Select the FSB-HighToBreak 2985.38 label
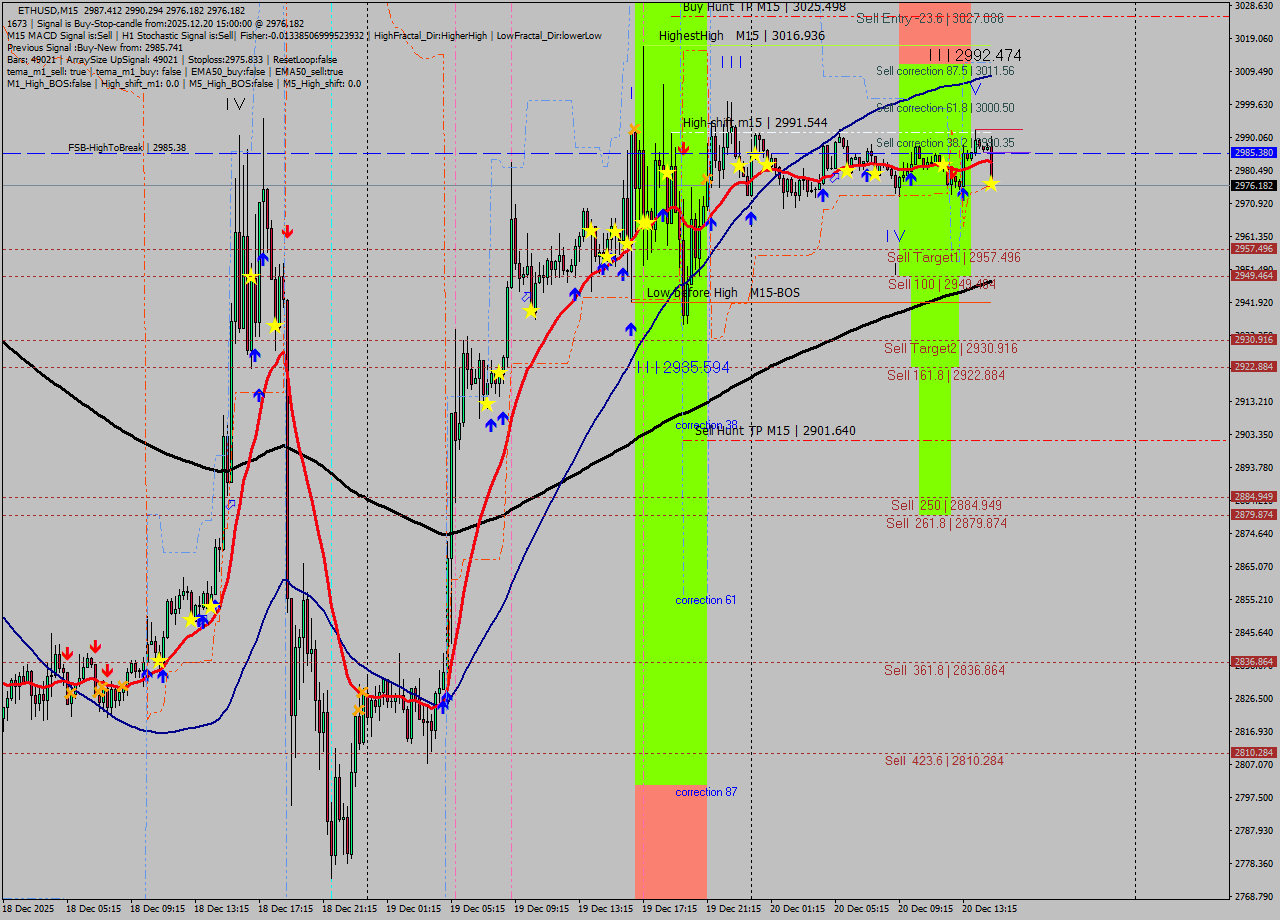This screenshot has height=920, width=1280. [127, 148]
